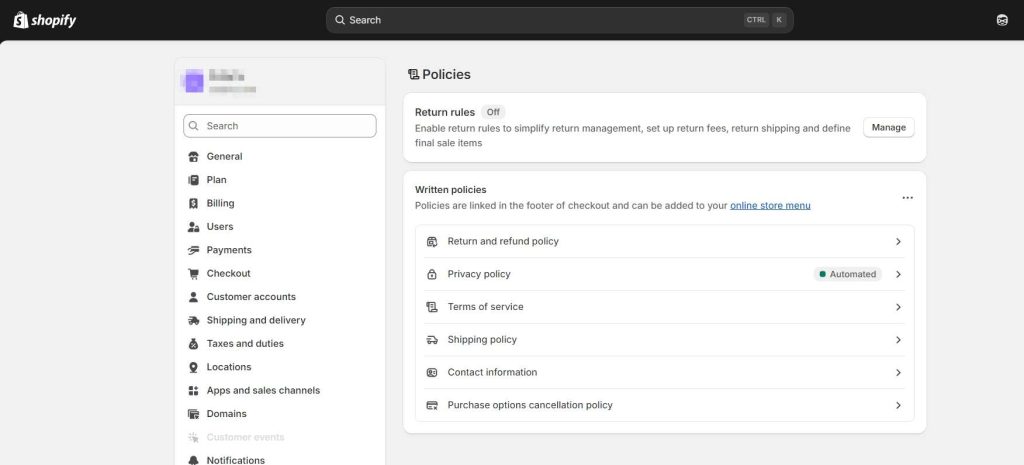Image resolution: width=1024 pixels, height=465 pixels.
Task: Click the Written policies heading
Action: [x=451, y=190]
